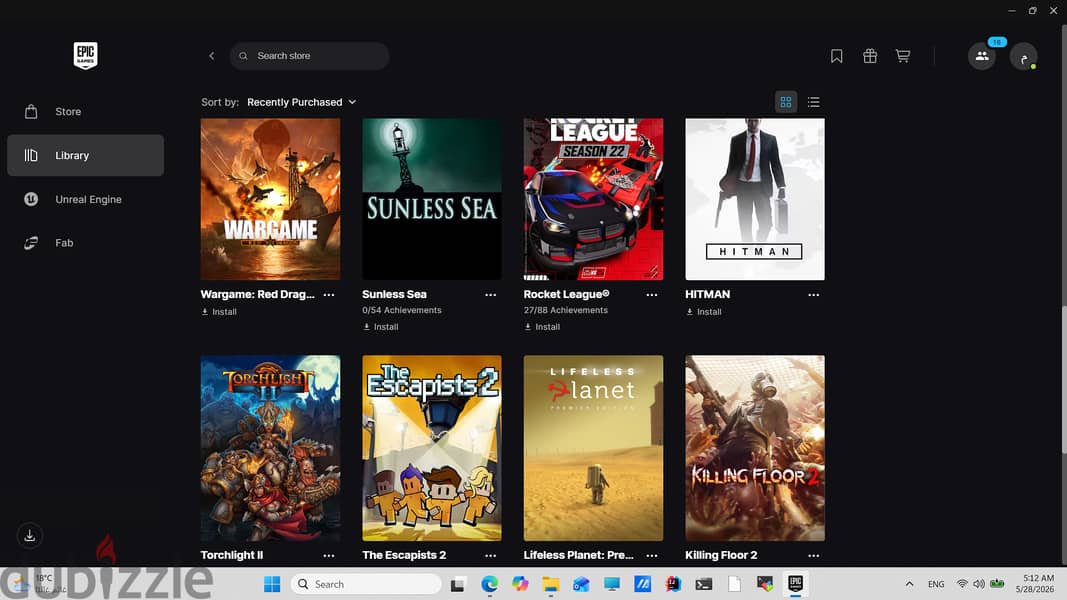The width and height of the screenshot is (1067, 600).
Task: Open Microsoft Edge from the taskbar
Action: [489, 584]
